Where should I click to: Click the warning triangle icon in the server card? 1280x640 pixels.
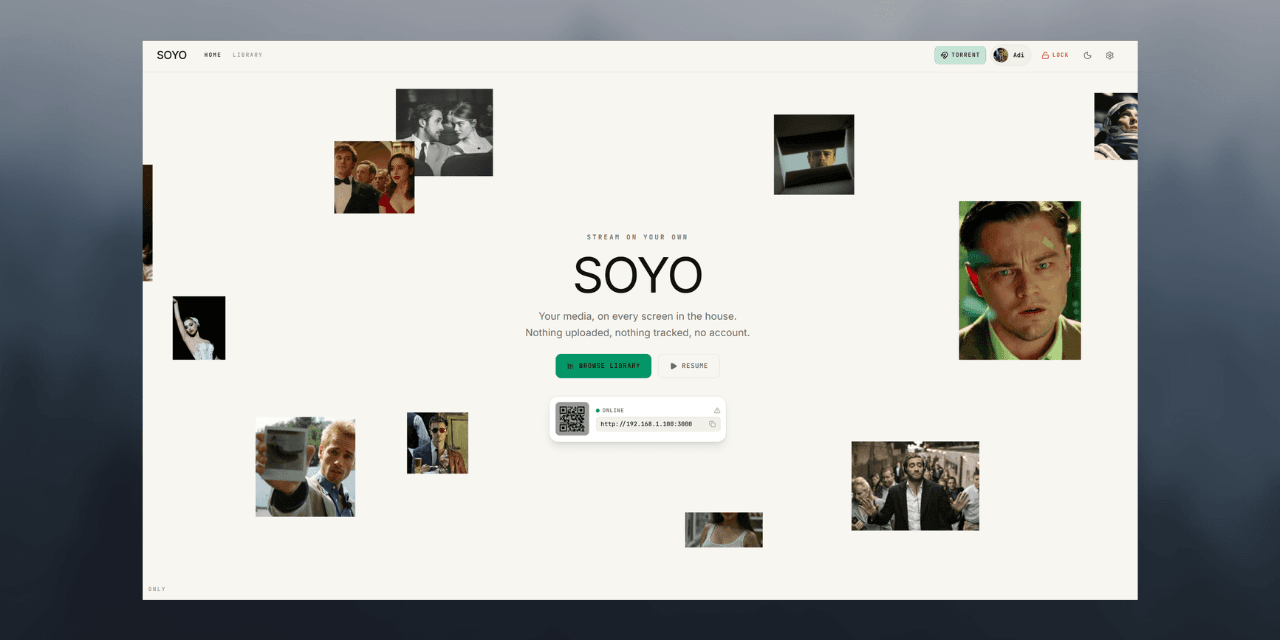click(x=717, y=410)
